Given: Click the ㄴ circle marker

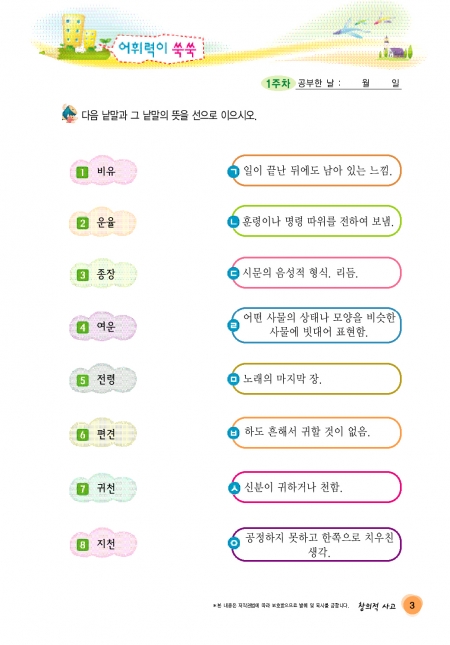Looking at the screenshot, I should (x=233, y=222).
